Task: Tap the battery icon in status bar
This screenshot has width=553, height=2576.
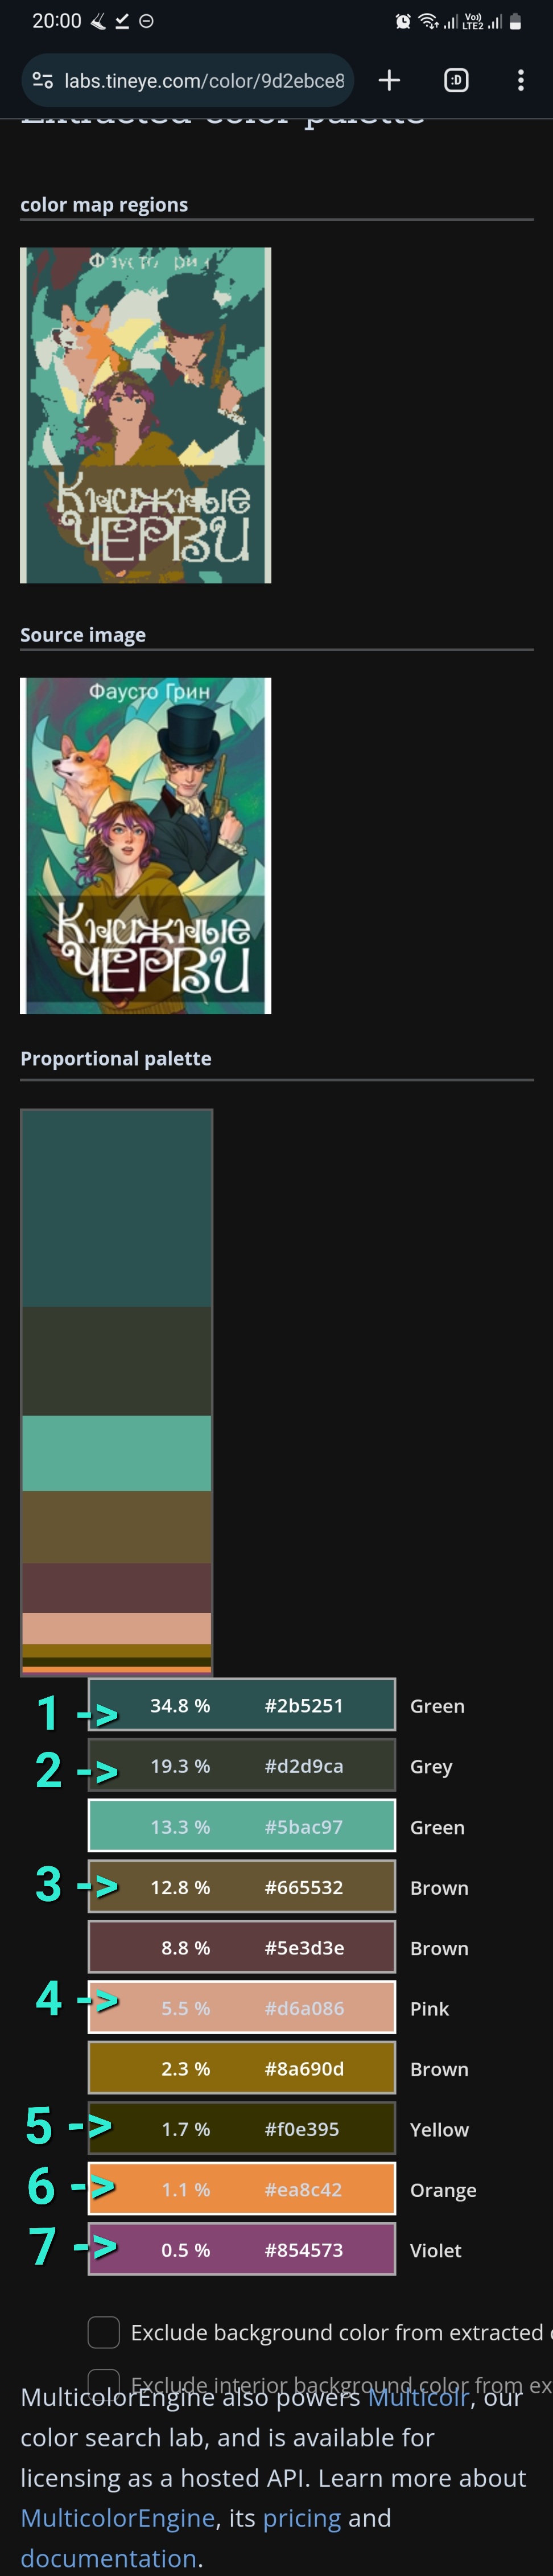Action: (x=515, y=21)
